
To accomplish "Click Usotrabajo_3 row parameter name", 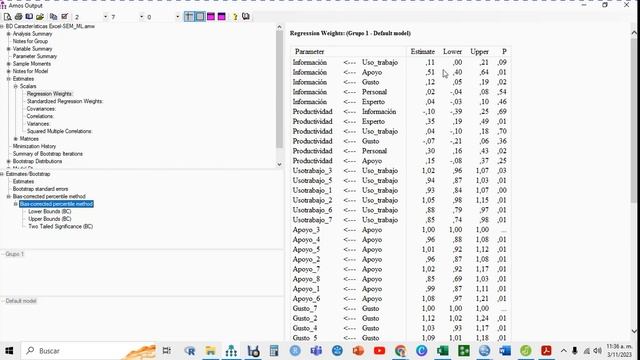I will coord(312,171).
